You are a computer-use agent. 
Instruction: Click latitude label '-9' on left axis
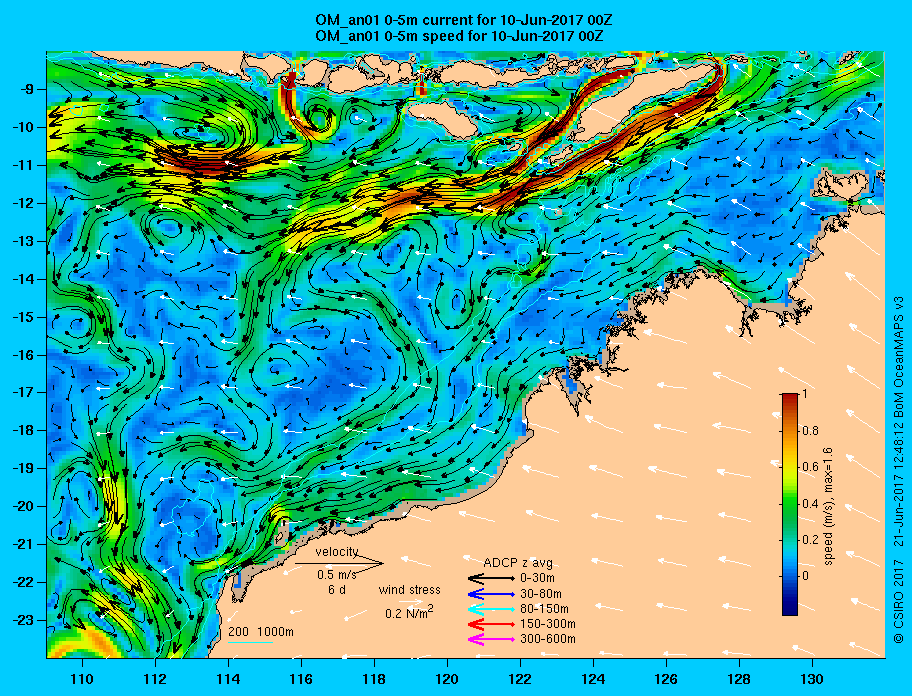tap(29, 90)
